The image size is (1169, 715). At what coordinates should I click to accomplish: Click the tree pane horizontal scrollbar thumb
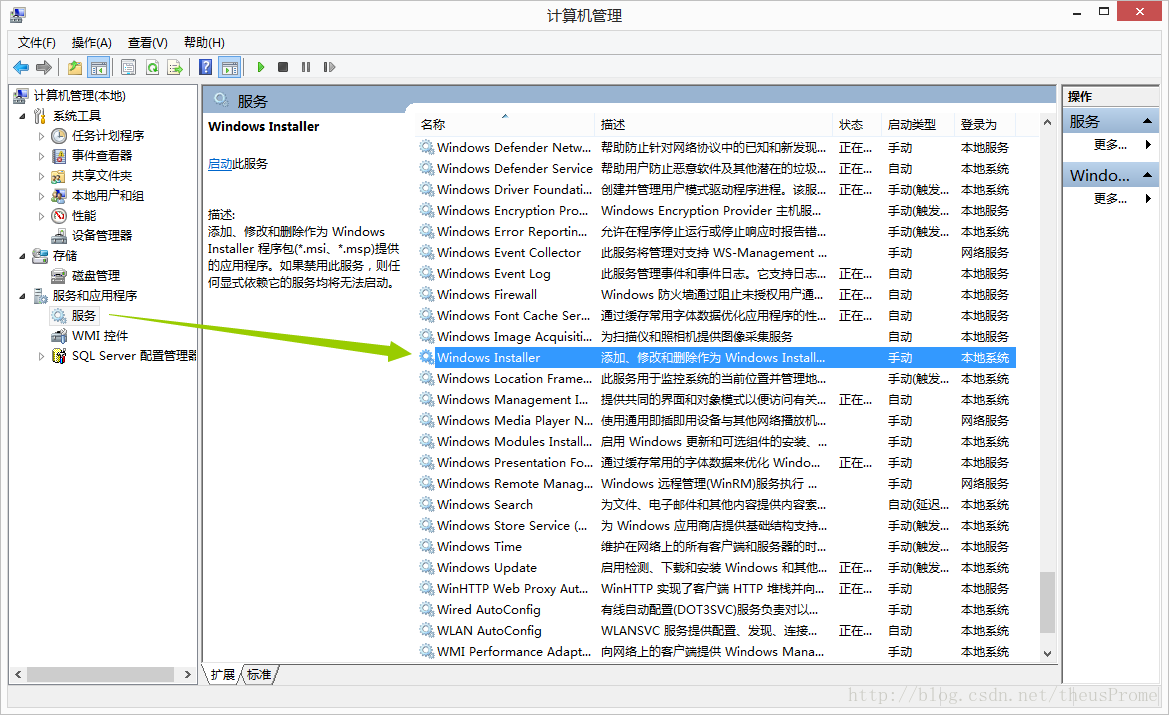coord(100,675)
